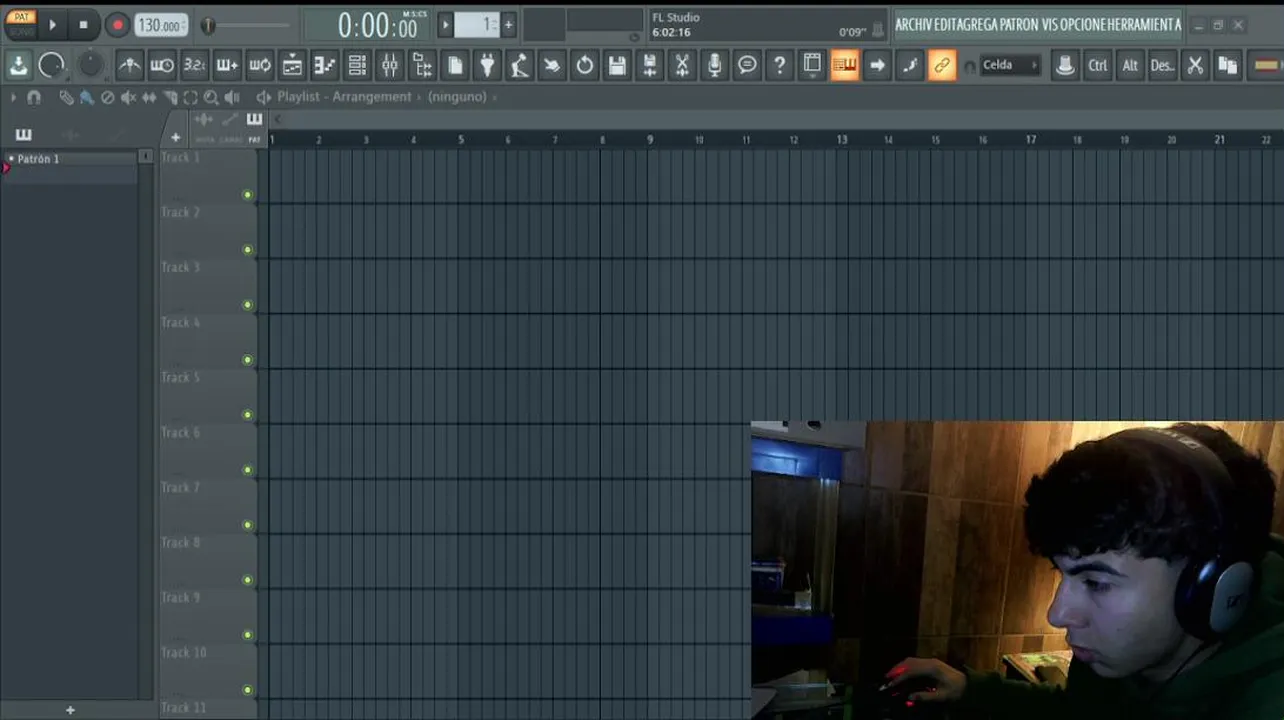This screenshot has height=720, width=1284.
Task: Click the red record button
Action: click(x=117, y=25)
